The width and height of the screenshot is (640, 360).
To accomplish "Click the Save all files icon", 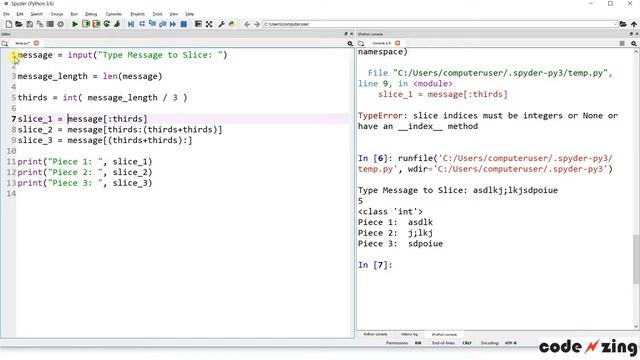I will pyautogui.click(x=40, y=24).
